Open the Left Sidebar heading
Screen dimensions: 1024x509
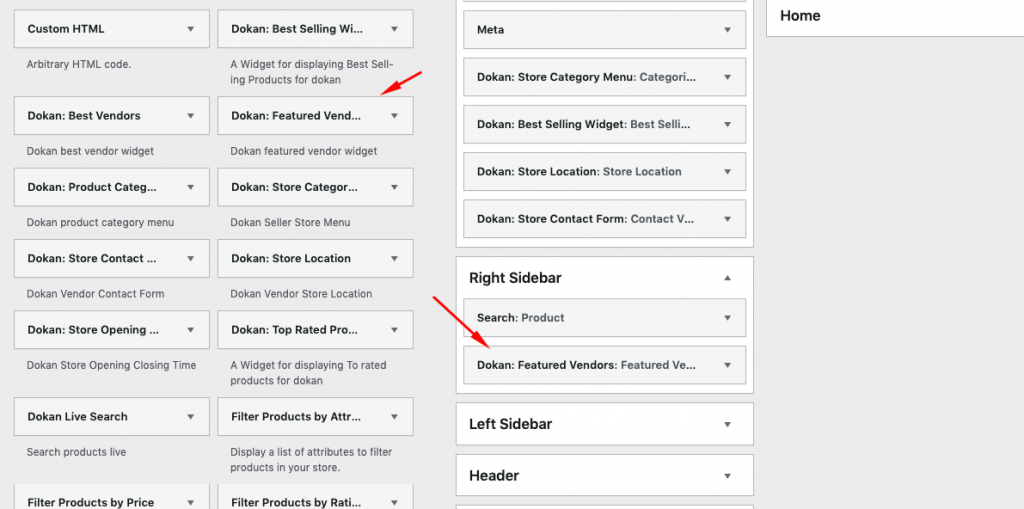(x=511, y=424)
